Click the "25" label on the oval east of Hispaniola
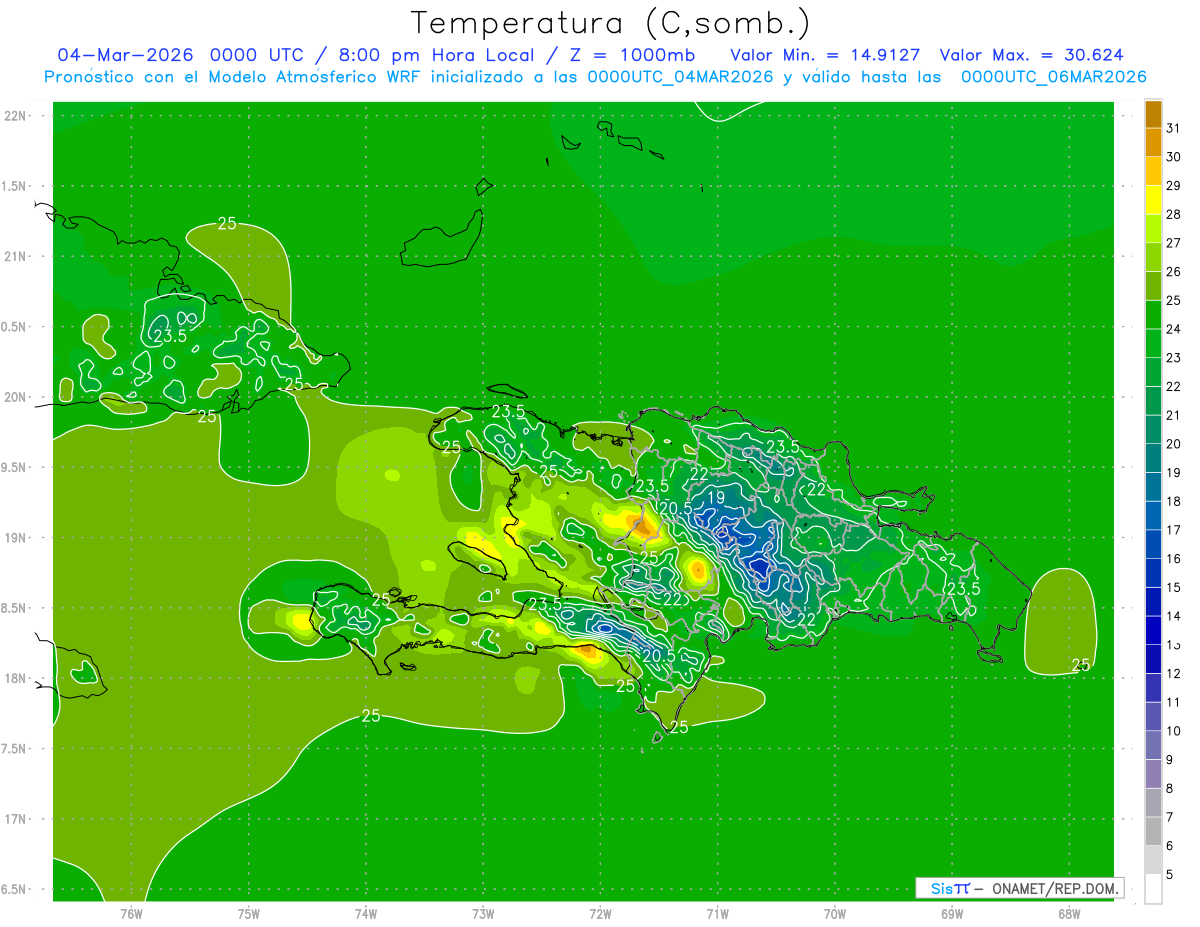This screenshot has height=927, width=1200. 1081,665
